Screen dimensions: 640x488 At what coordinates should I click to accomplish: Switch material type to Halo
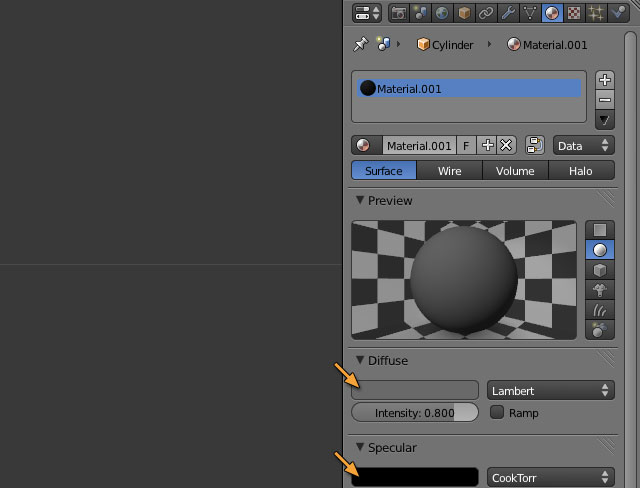580,171
